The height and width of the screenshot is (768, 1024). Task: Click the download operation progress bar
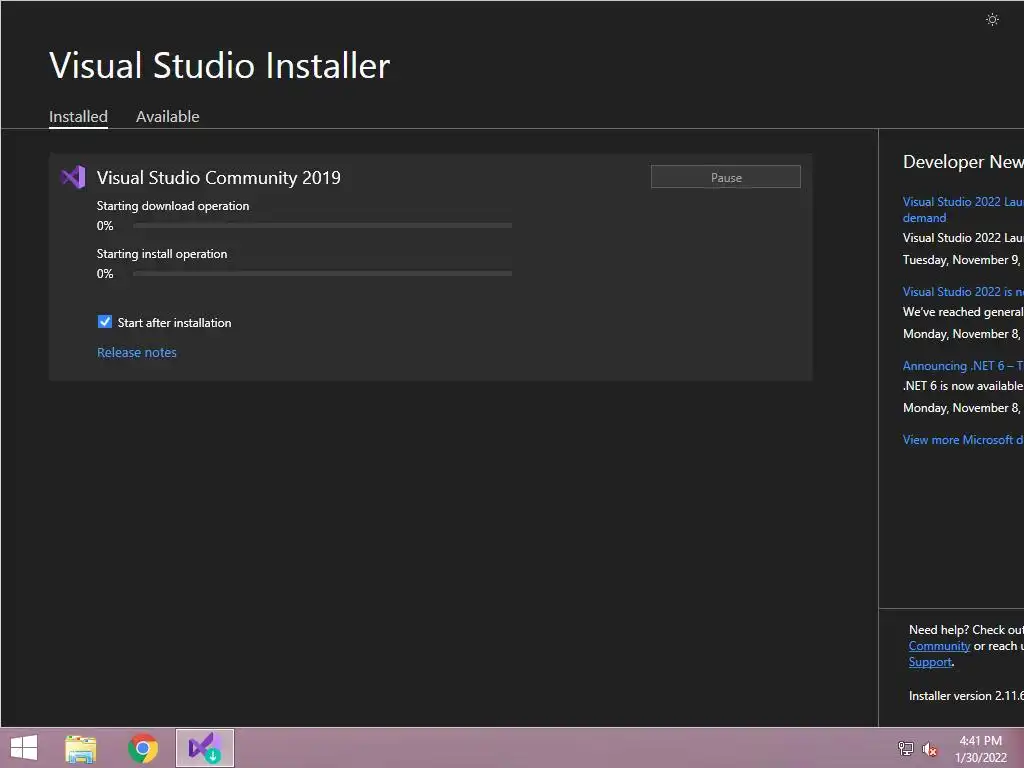tap(323, 225)
